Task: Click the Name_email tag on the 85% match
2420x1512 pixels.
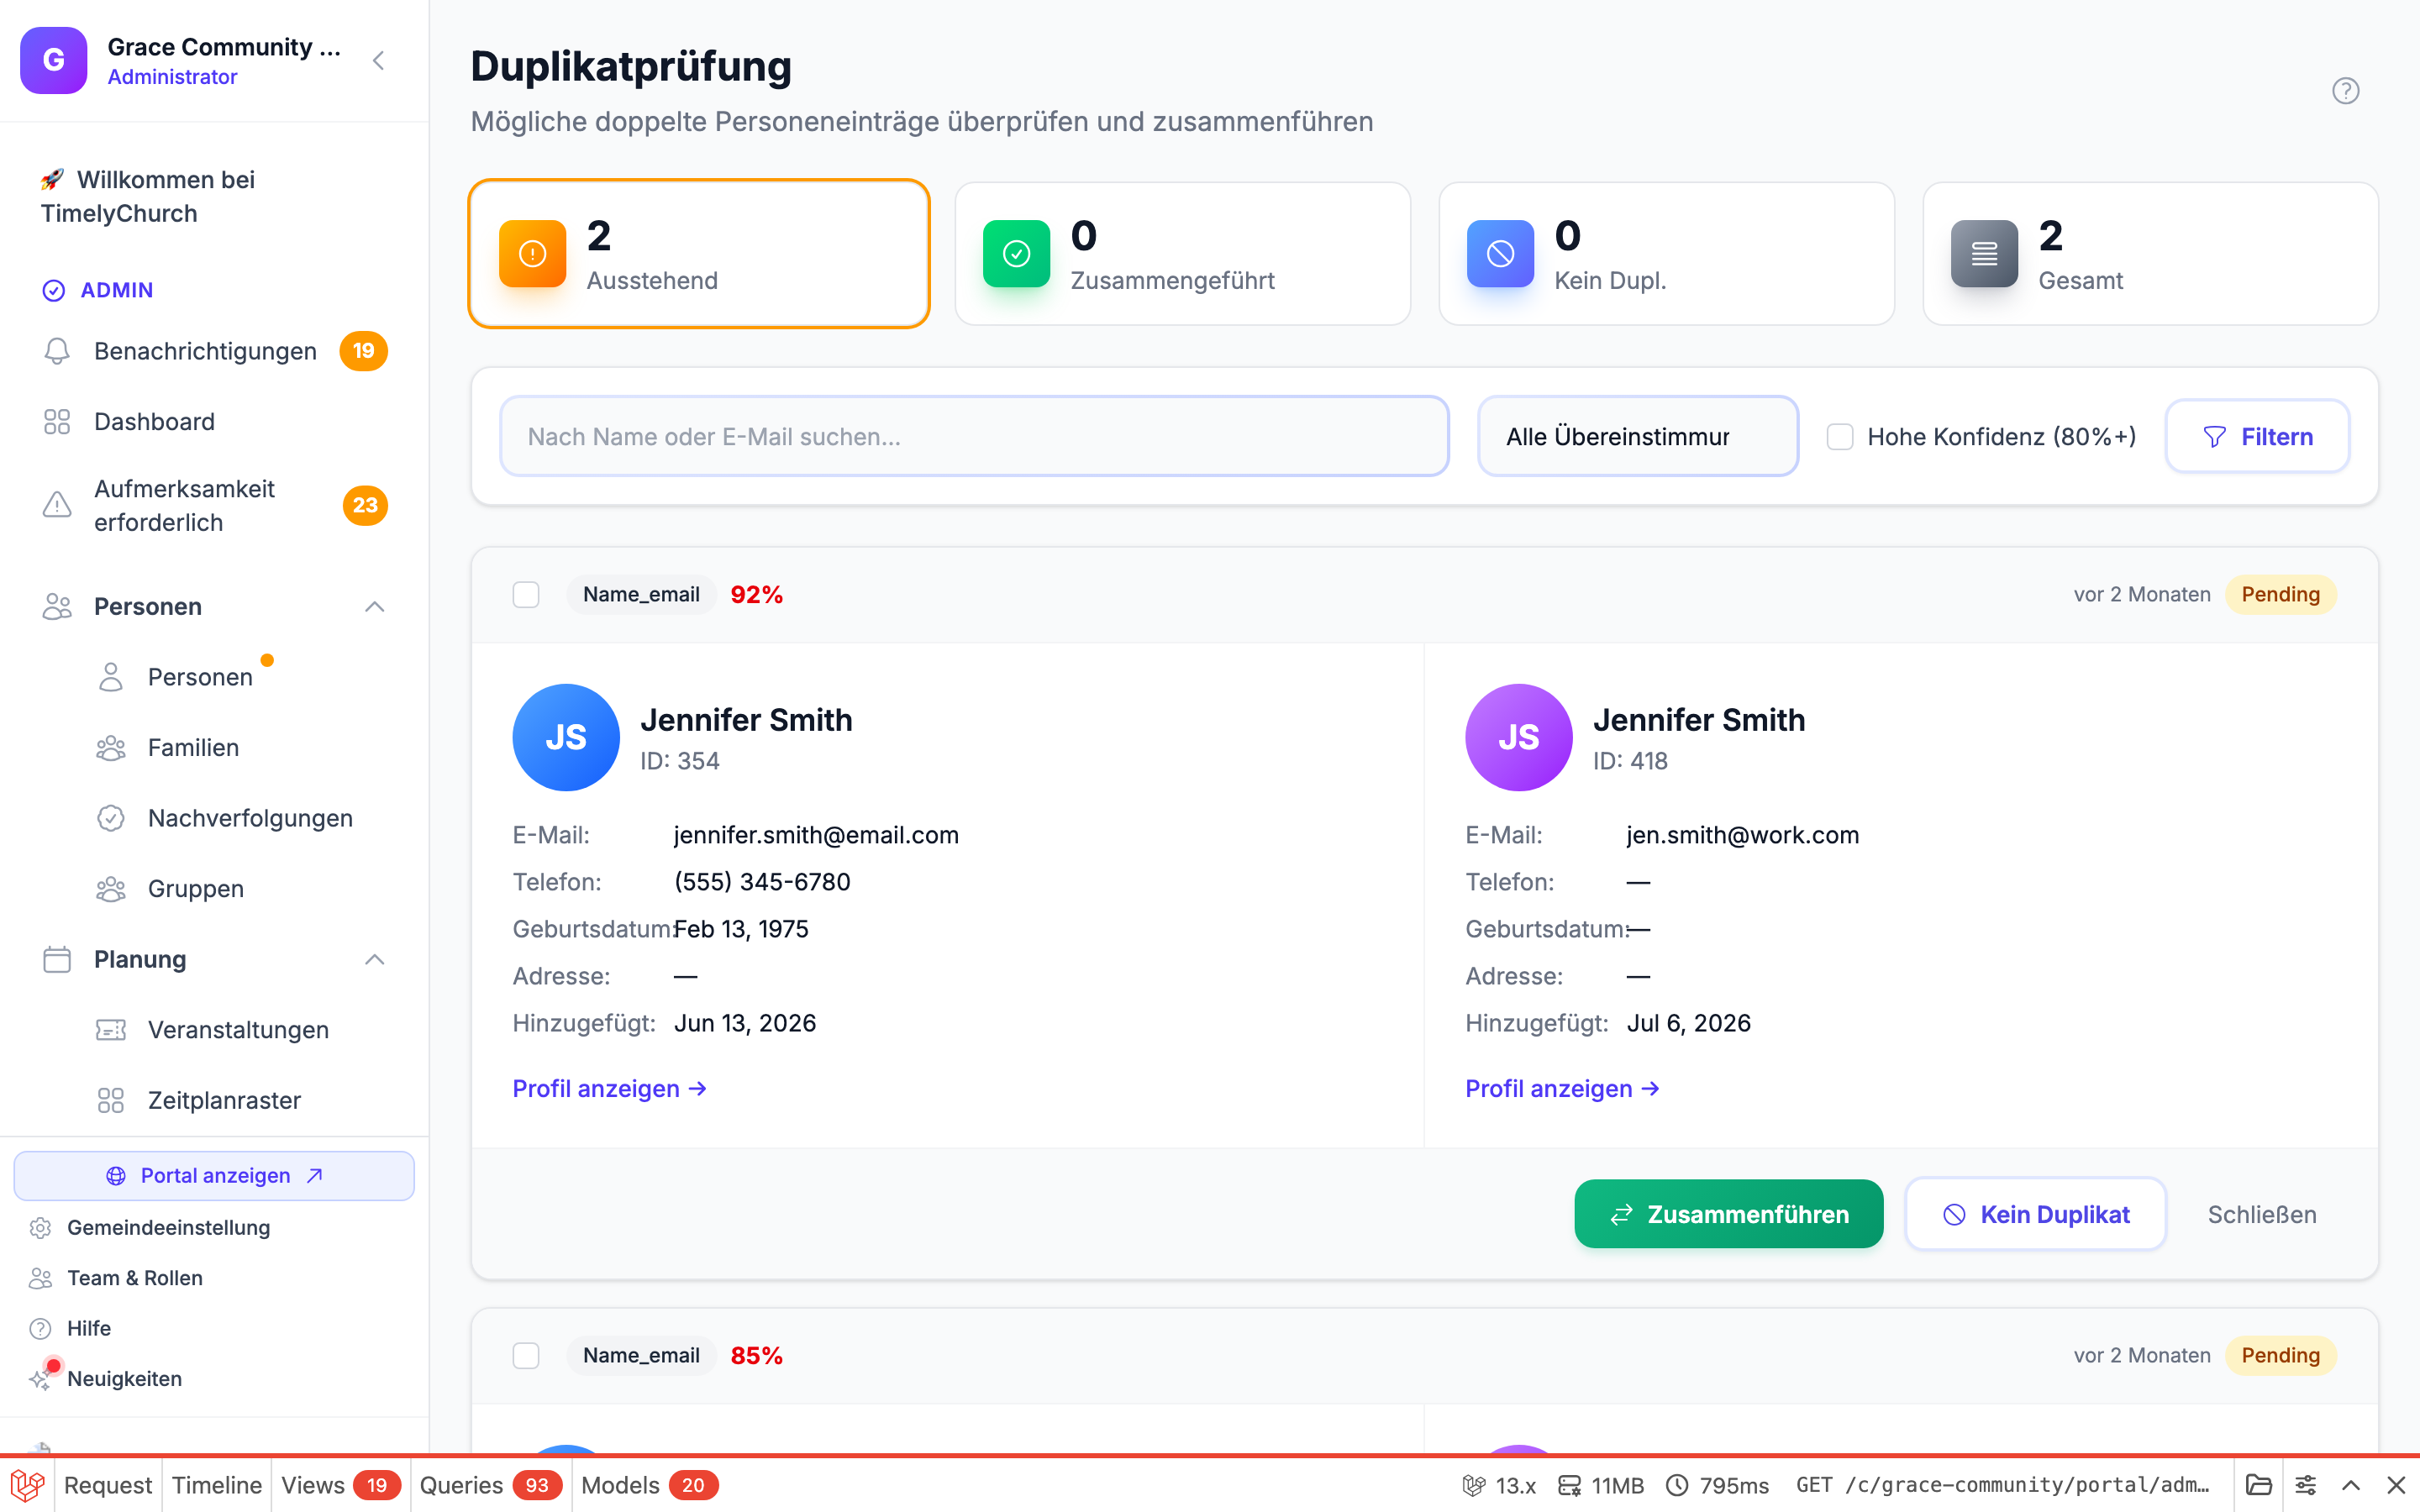Action: [x=641, y=1355]
